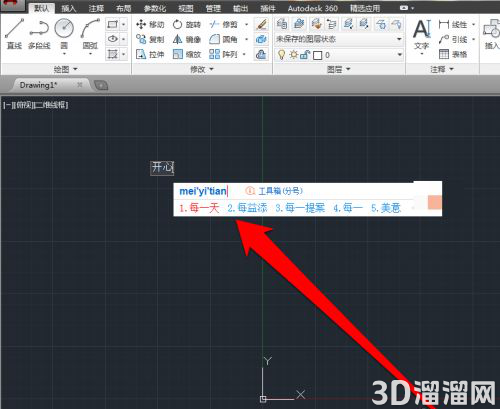Click the offset tool icon

[x=261, y=54]
